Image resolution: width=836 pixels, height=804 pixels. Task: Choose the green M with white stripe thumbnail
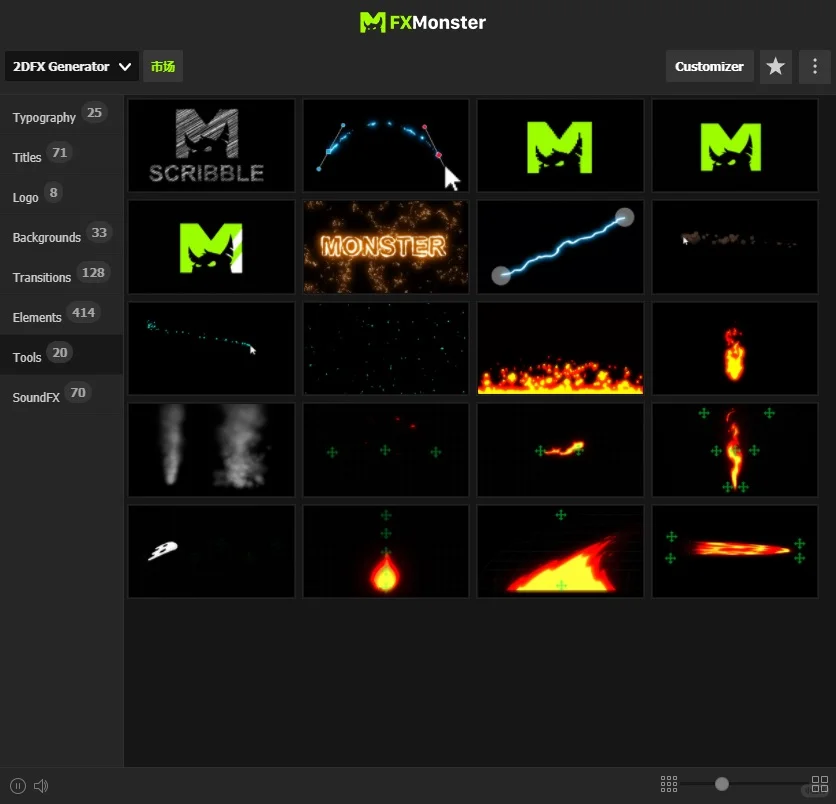(211, 247)
